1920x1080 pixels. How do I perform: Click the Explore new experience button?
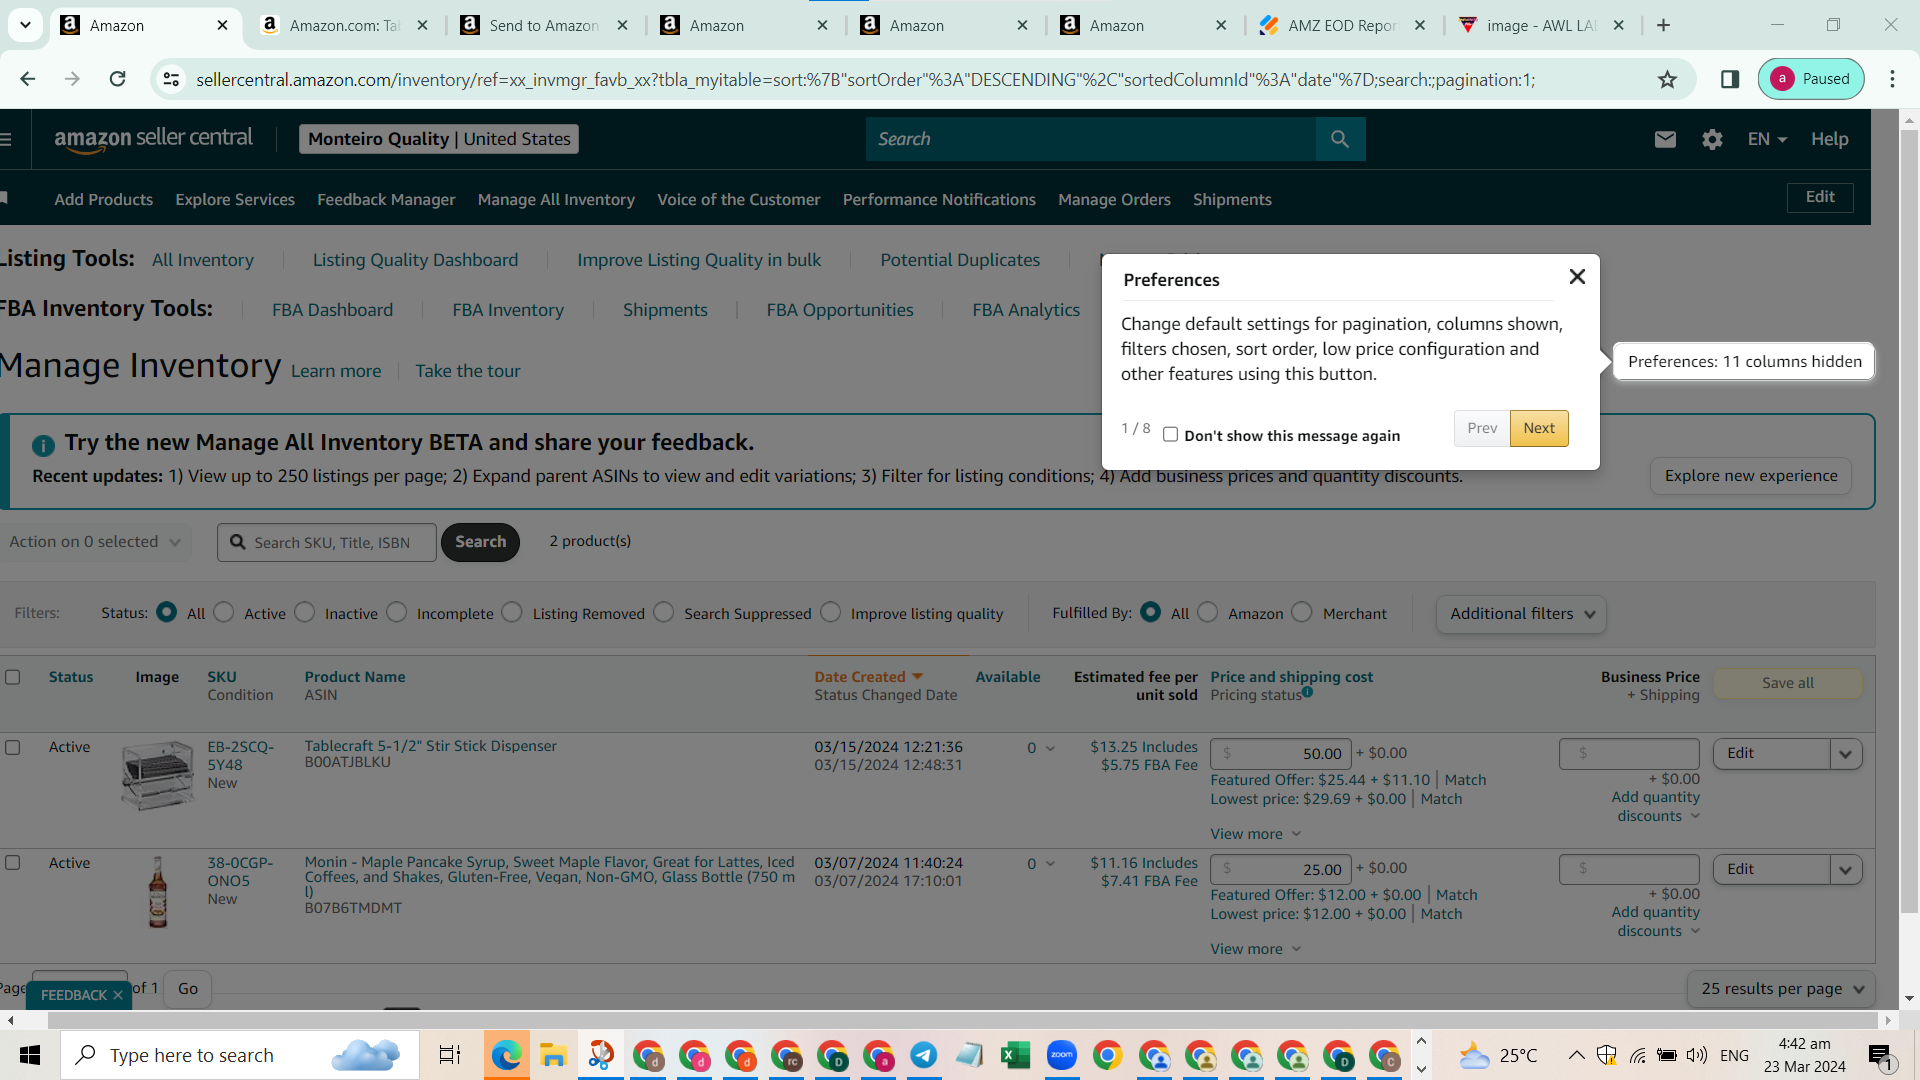pyautogui.click(x=1751, y=476)
